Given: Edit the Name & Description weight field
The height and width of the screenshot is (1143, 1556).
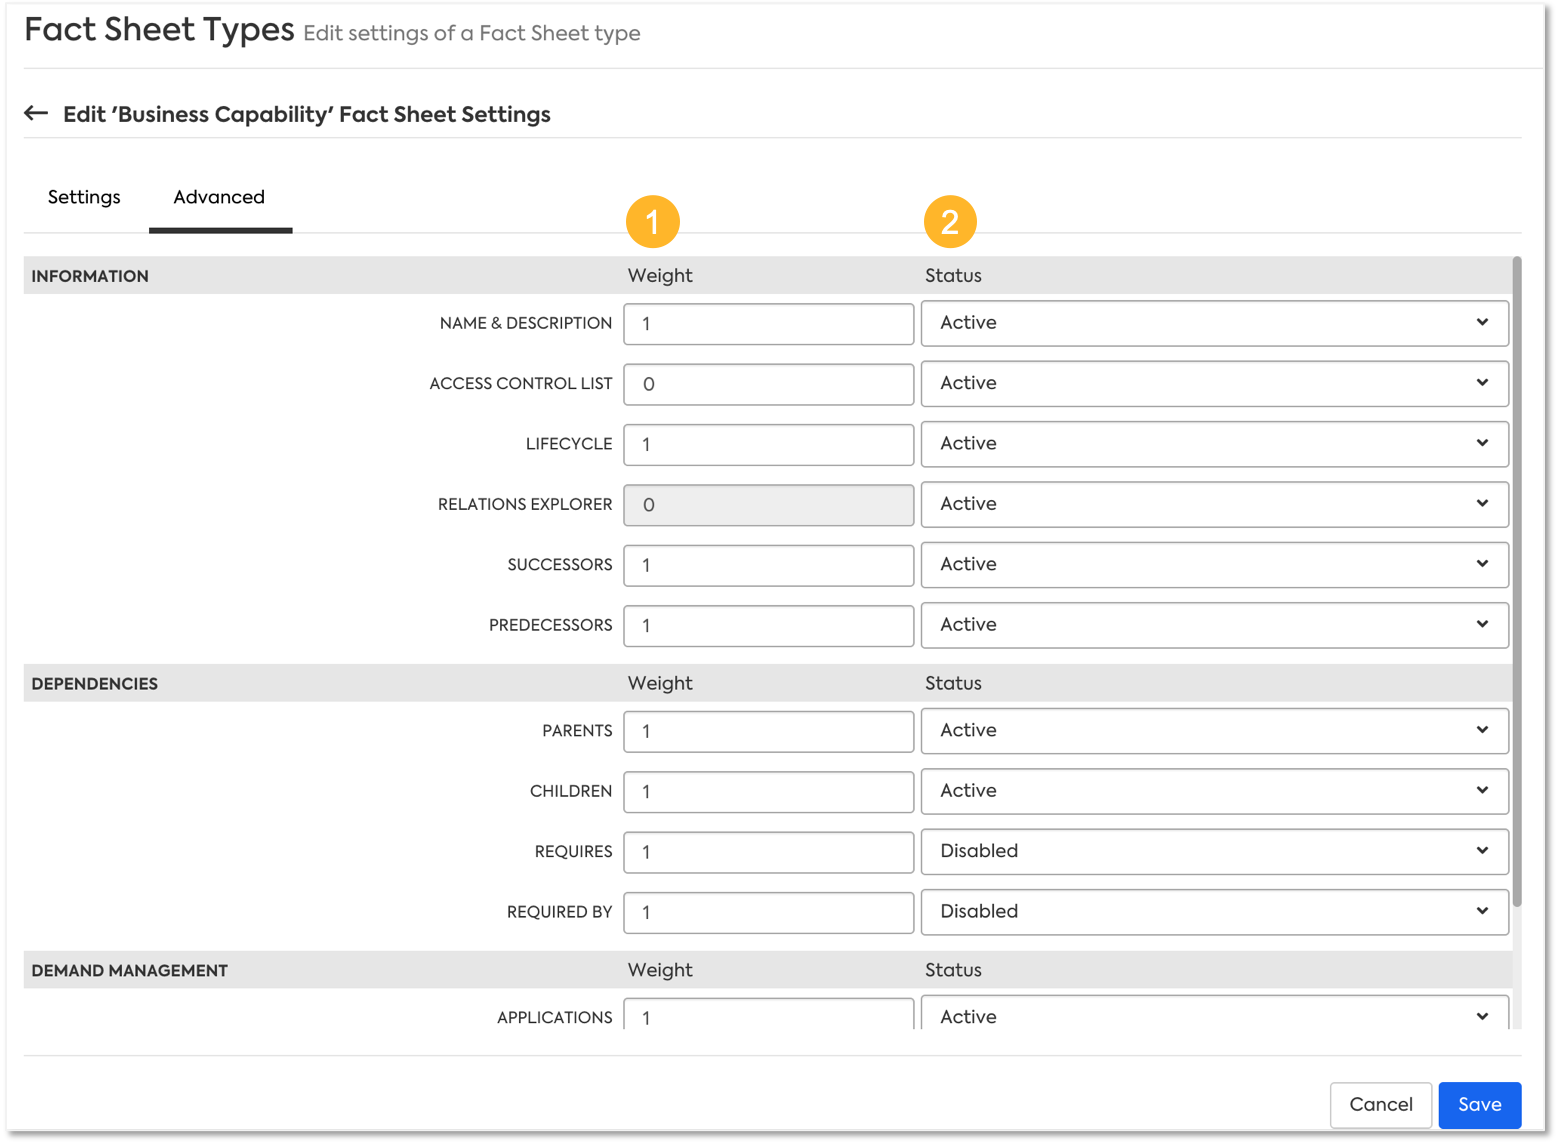Looking at the screenshot, I should pos(768,324).
